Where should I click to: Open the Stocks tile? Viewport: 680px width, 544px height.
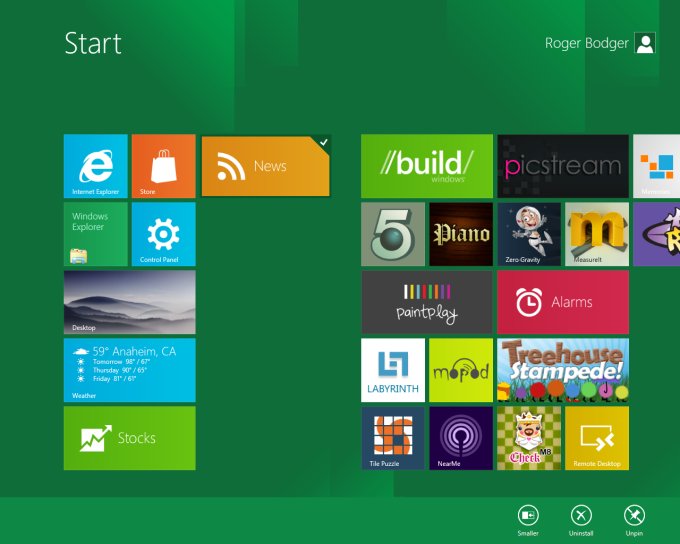130,438
